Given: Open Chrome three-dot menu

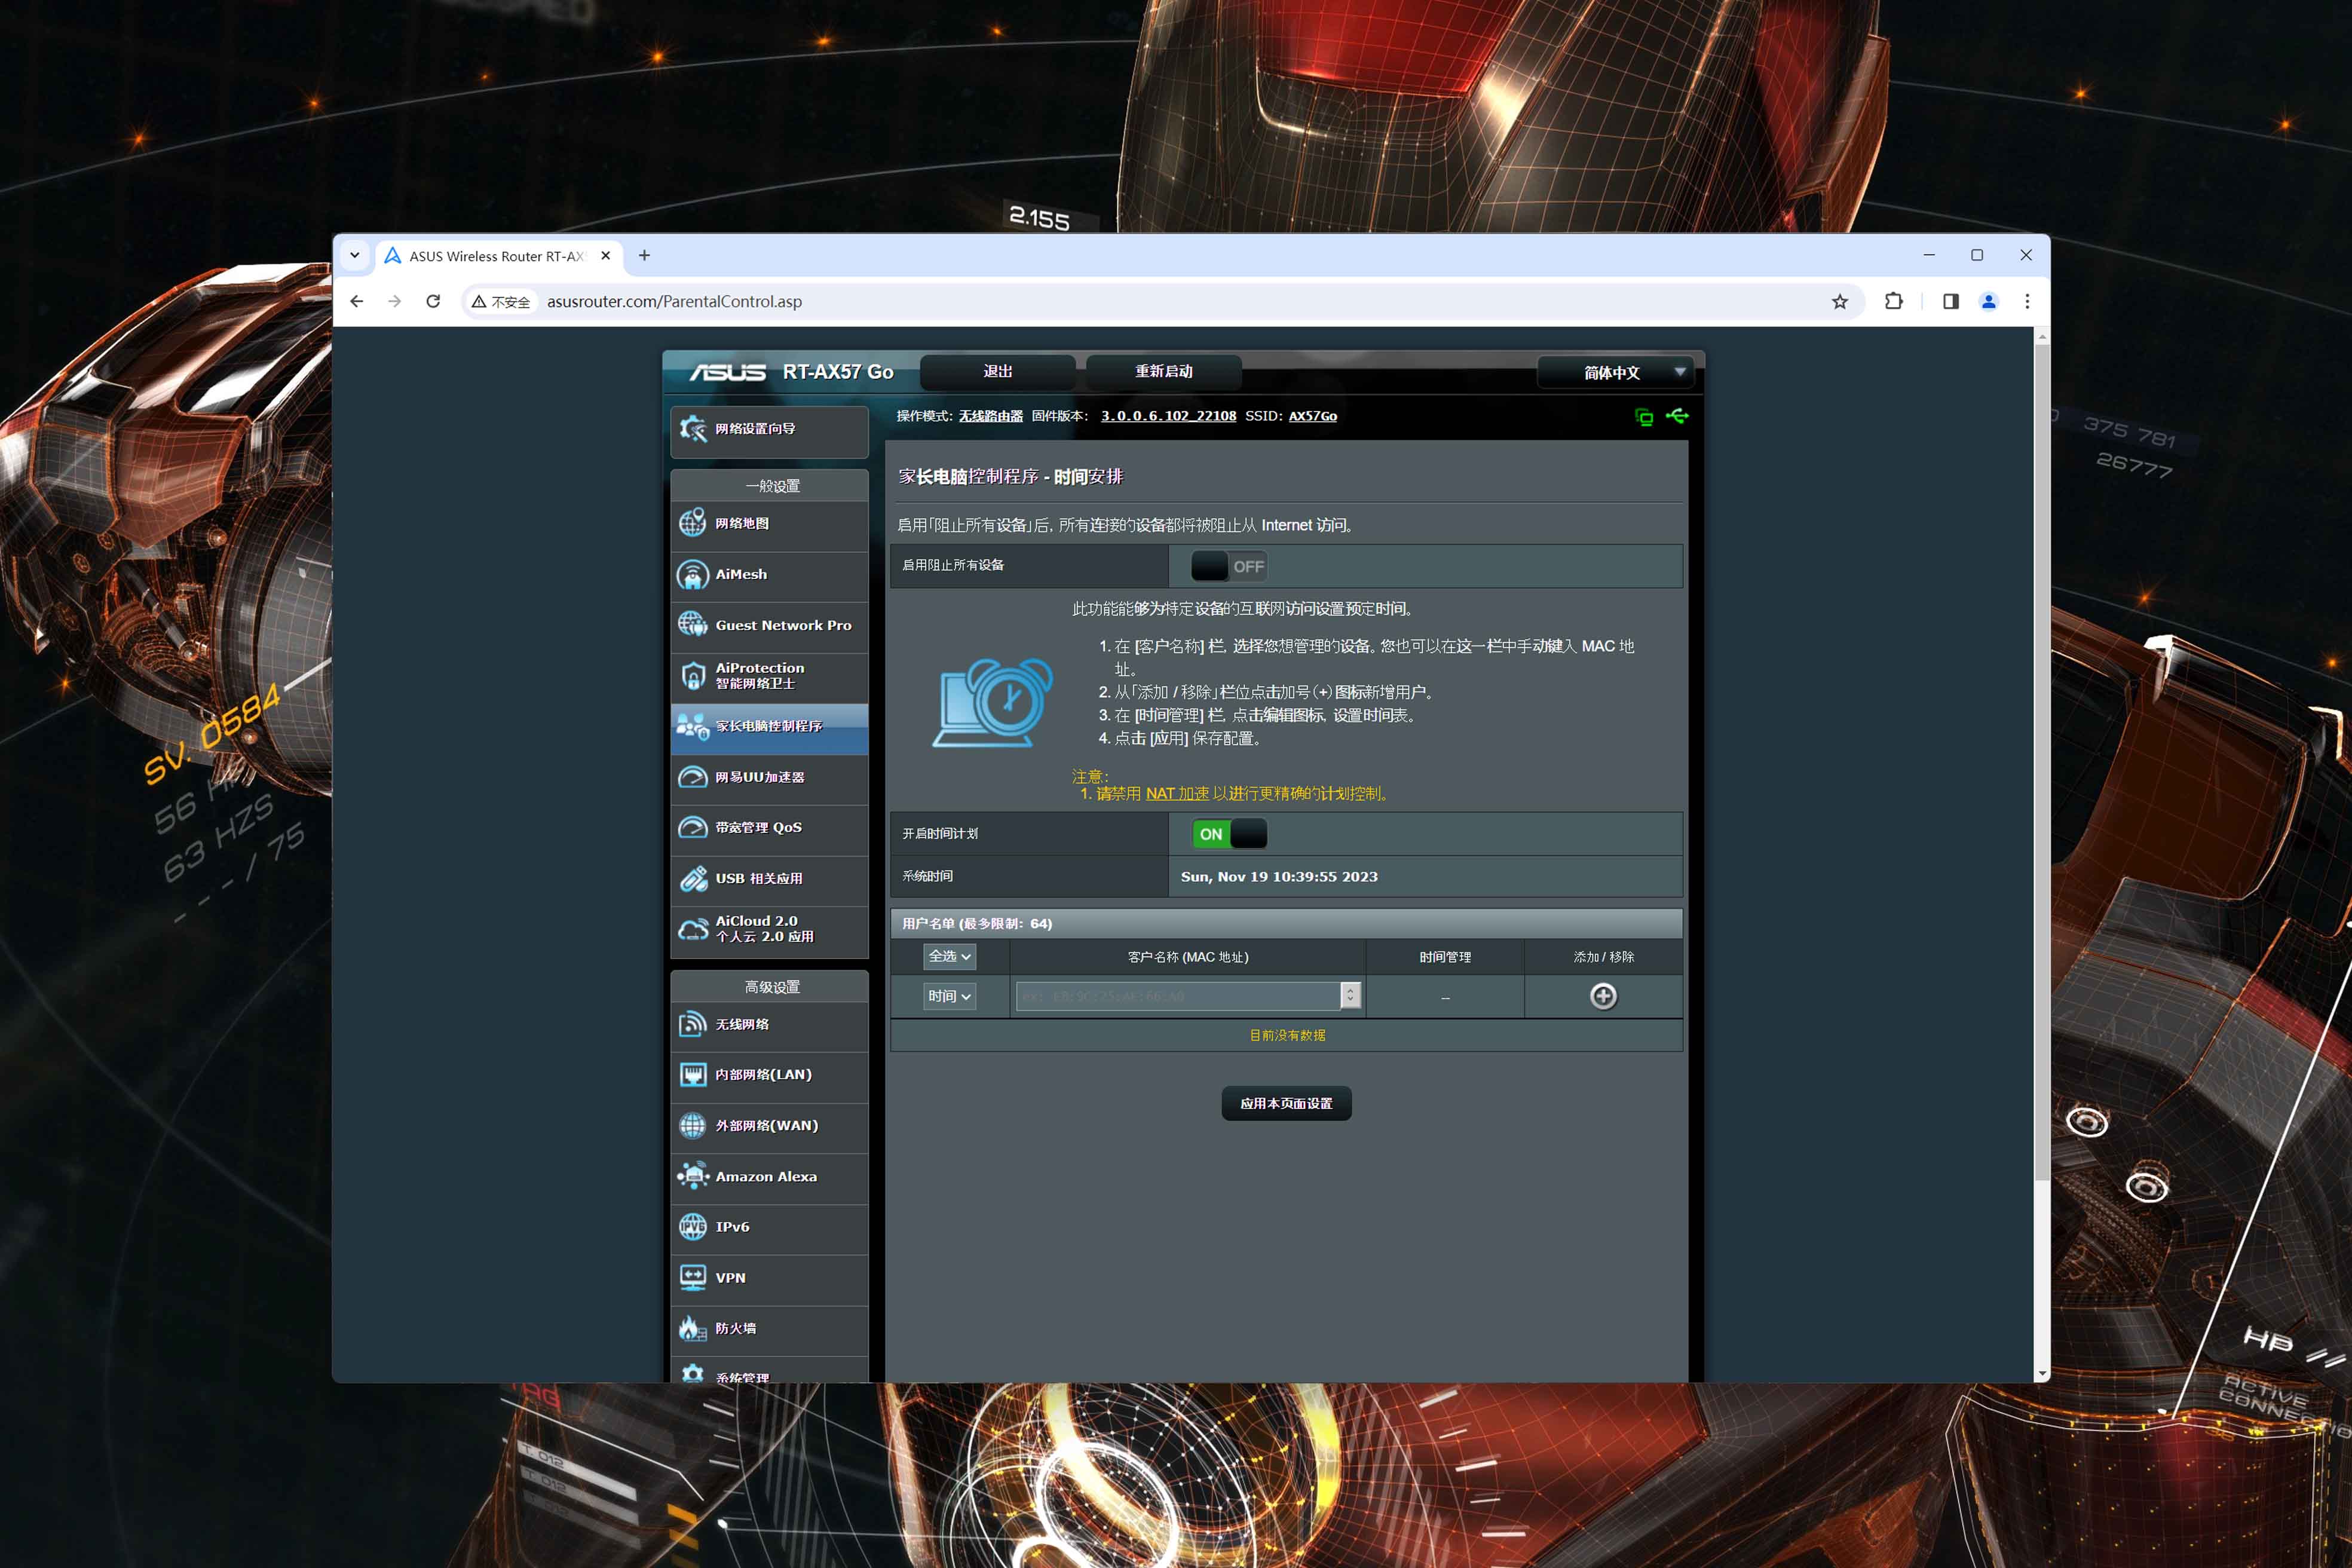Looking at the screenshot, I should tap(2027, 301).
